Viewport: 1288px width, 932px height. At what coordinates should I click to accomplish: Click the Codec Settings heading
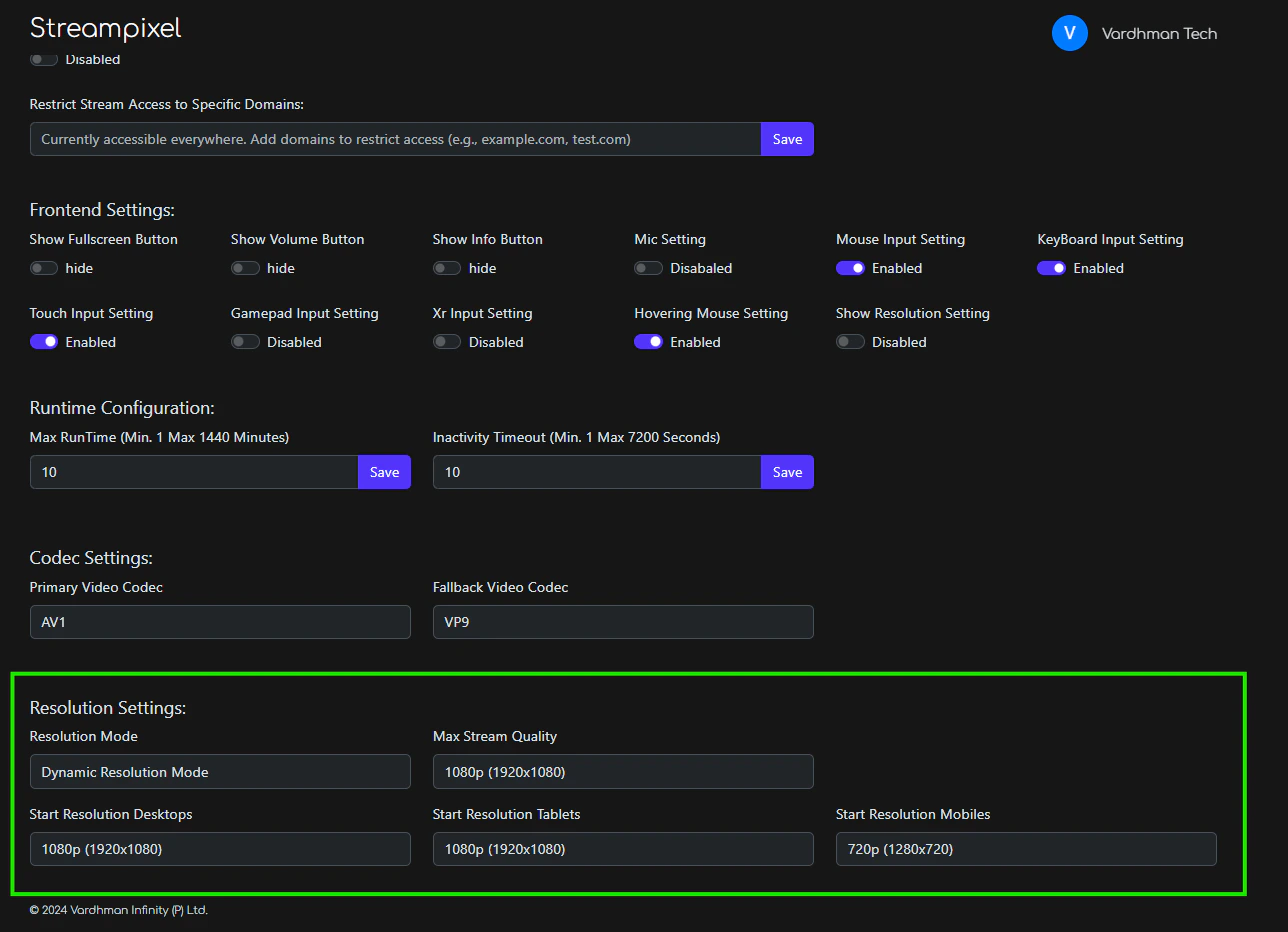(91, 558)
